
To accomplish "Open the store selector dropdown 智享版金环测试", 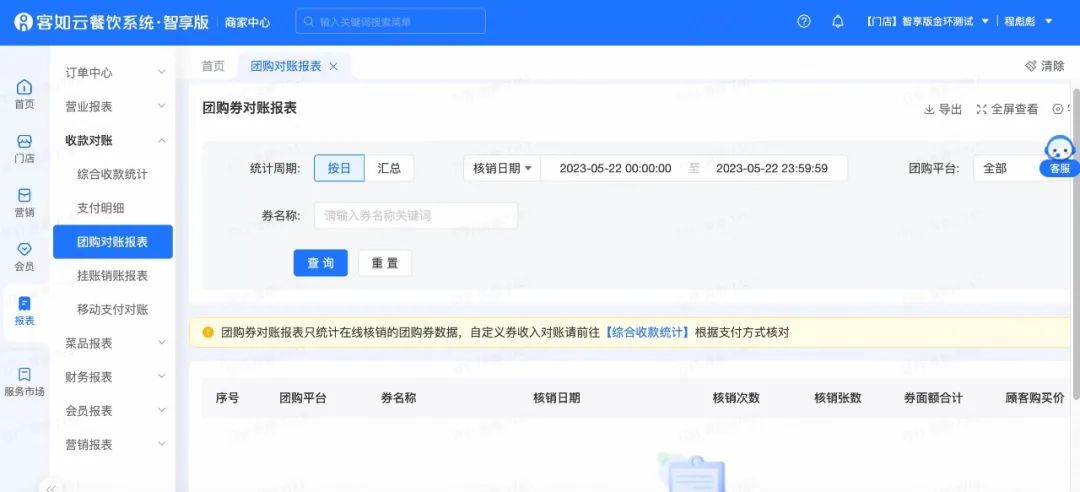I will [x=927, y=21].
